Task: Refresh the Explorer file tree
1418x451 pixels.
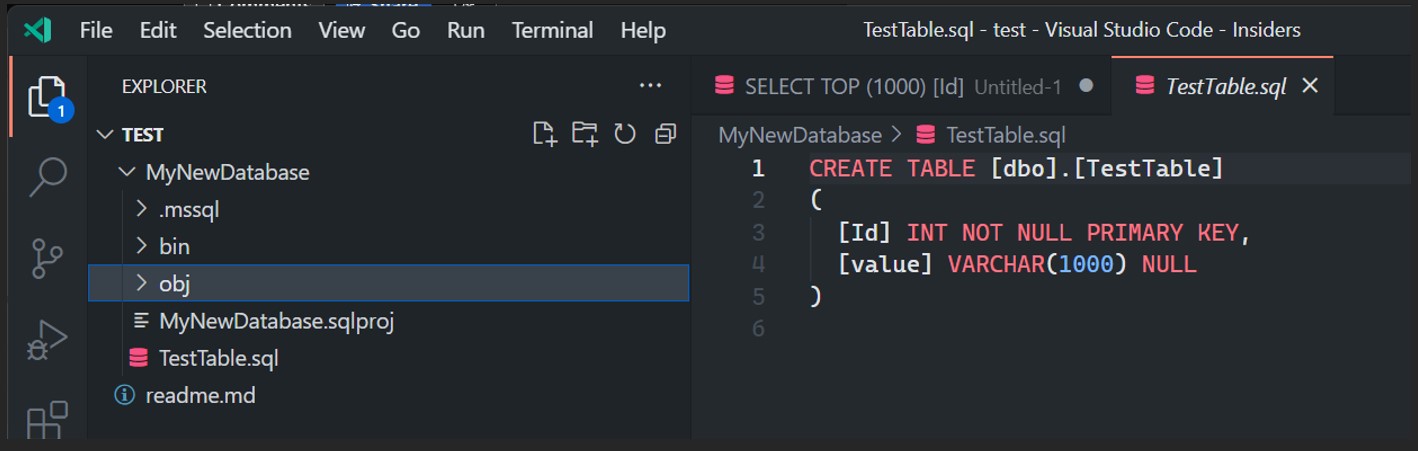Action: pyautogui.click(x=625, y=134)
